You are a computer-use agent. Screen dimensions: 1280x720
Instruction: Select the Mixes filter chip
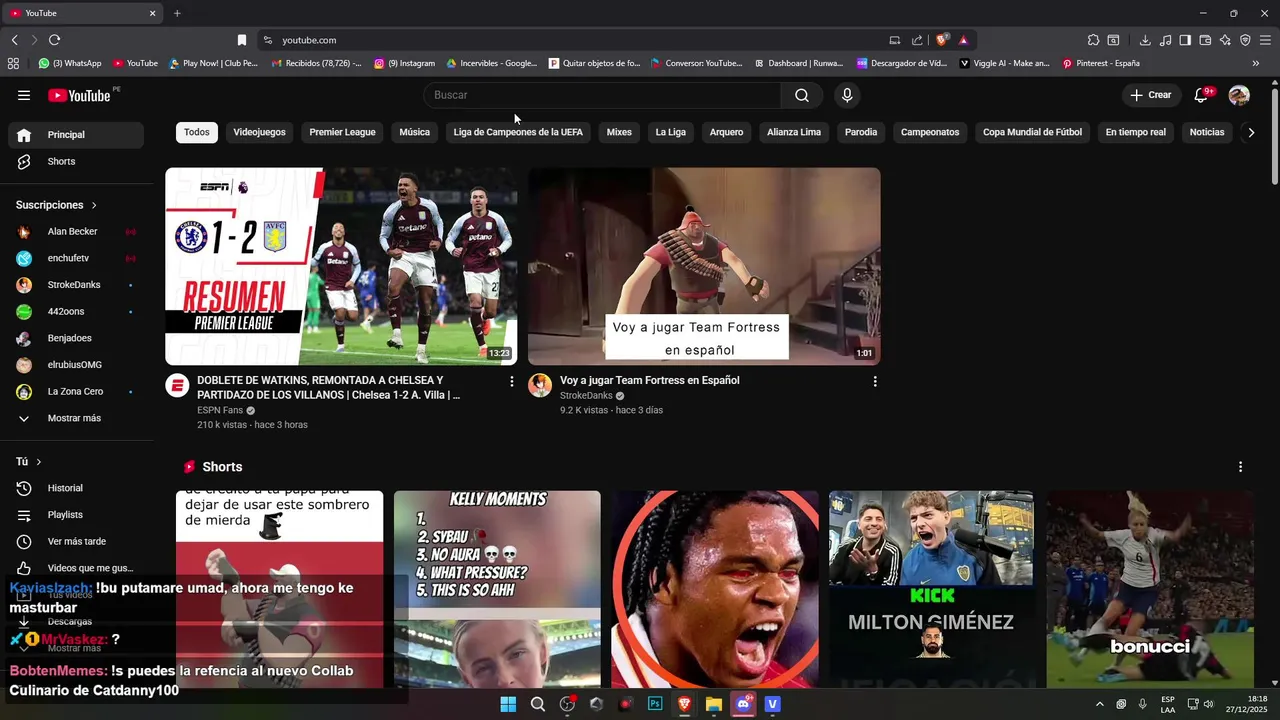(x=619, y=132)
